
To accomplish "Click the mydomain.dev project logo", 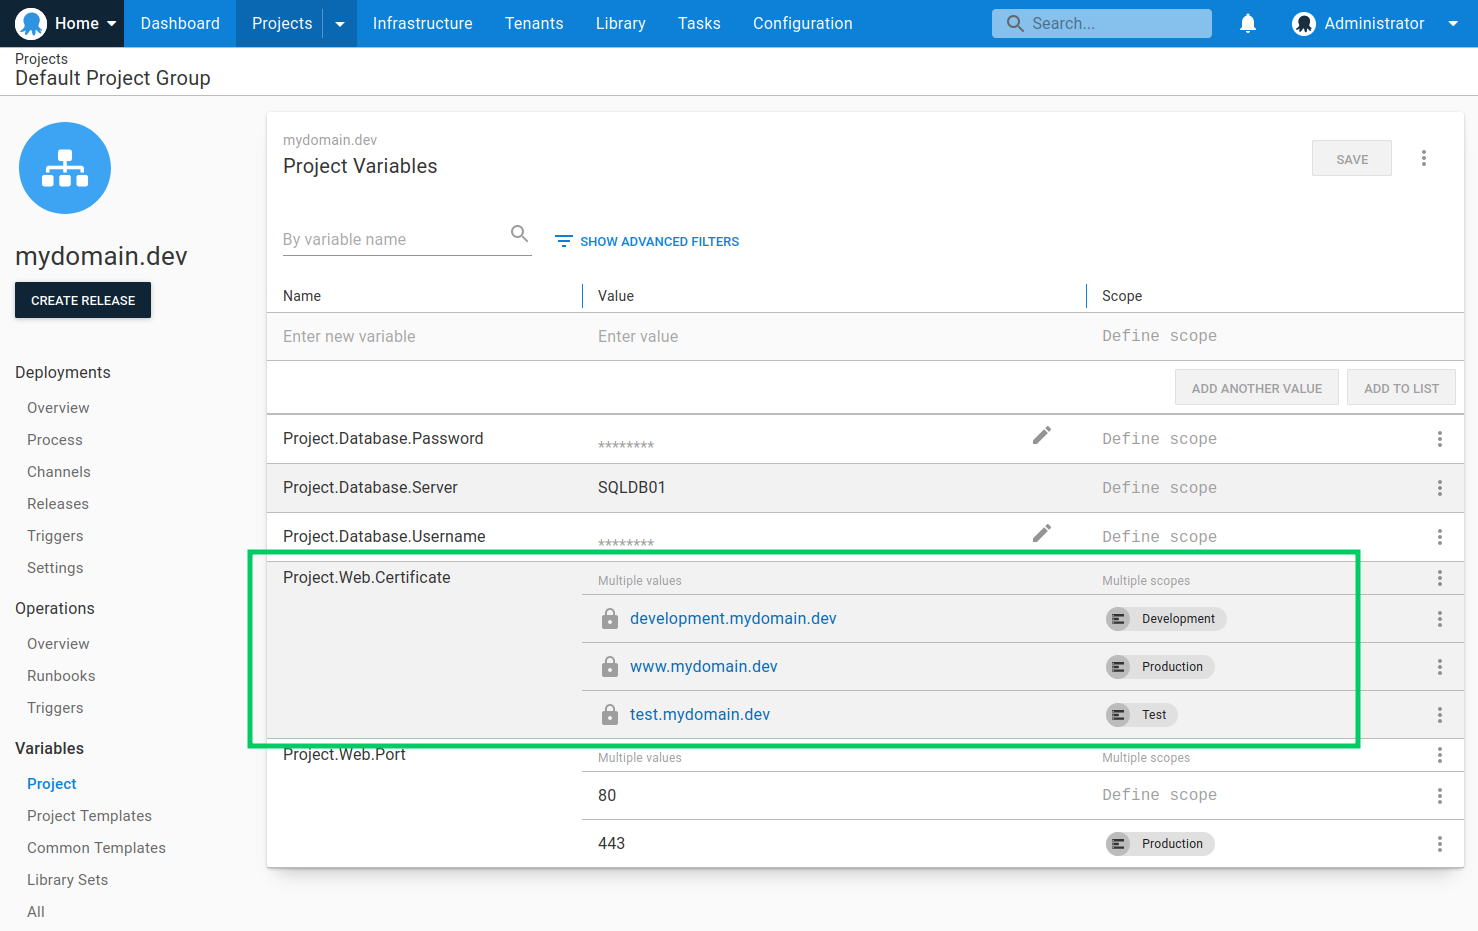I will pyautogui.click(x=65, y=168).
